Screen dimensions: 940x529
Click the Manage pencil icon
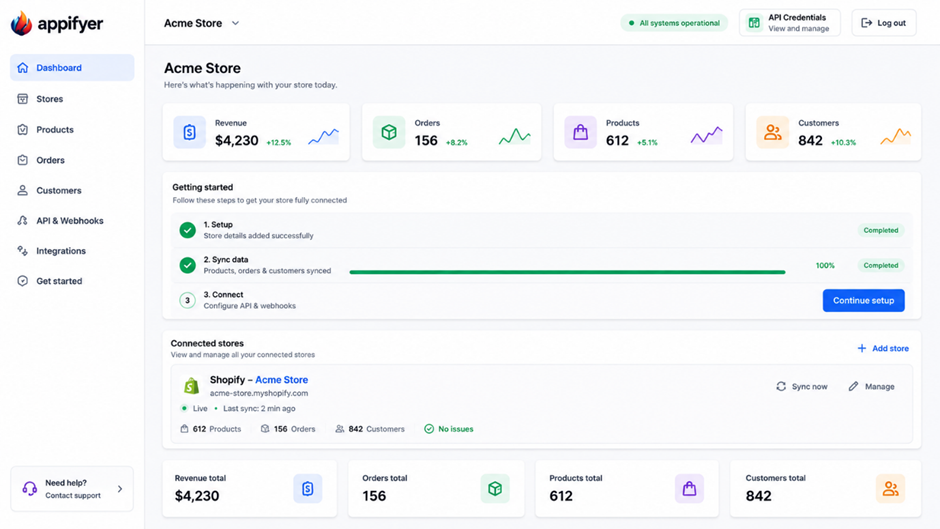[854, 386]
